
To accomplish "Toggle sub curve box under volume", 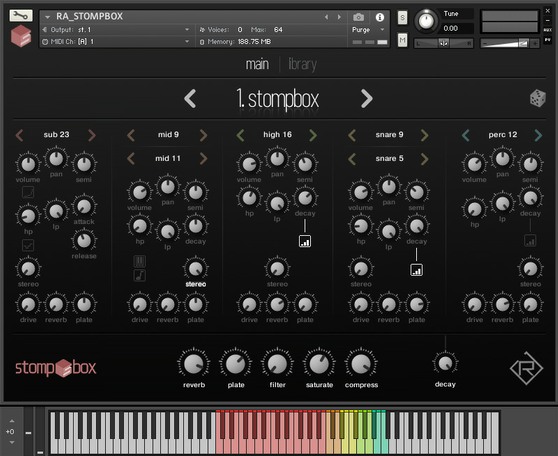I will click(28, 192).
